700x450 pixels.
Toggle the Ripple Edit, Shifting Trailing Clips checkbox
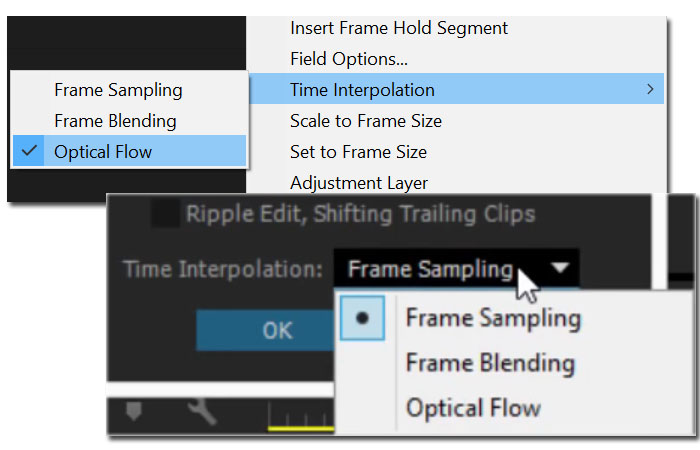[x=166, y=214]
